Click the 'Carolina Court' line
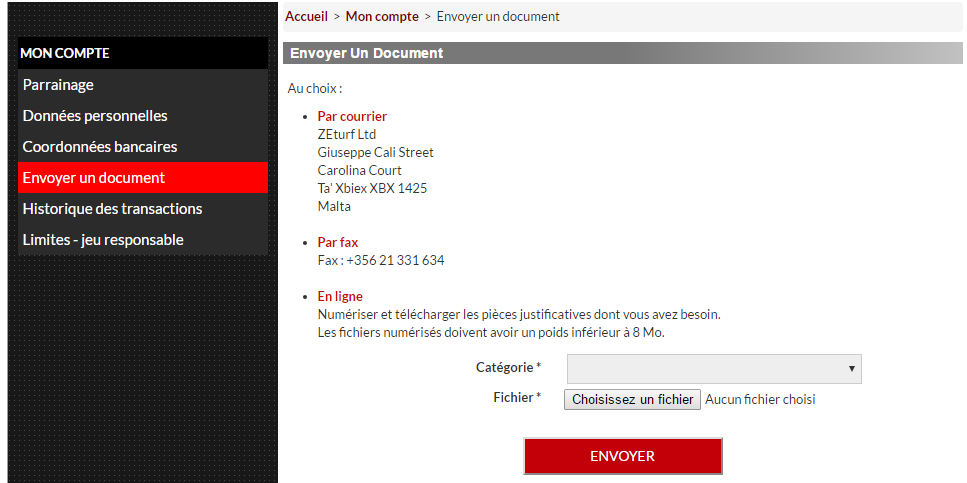 coord(360,170)
